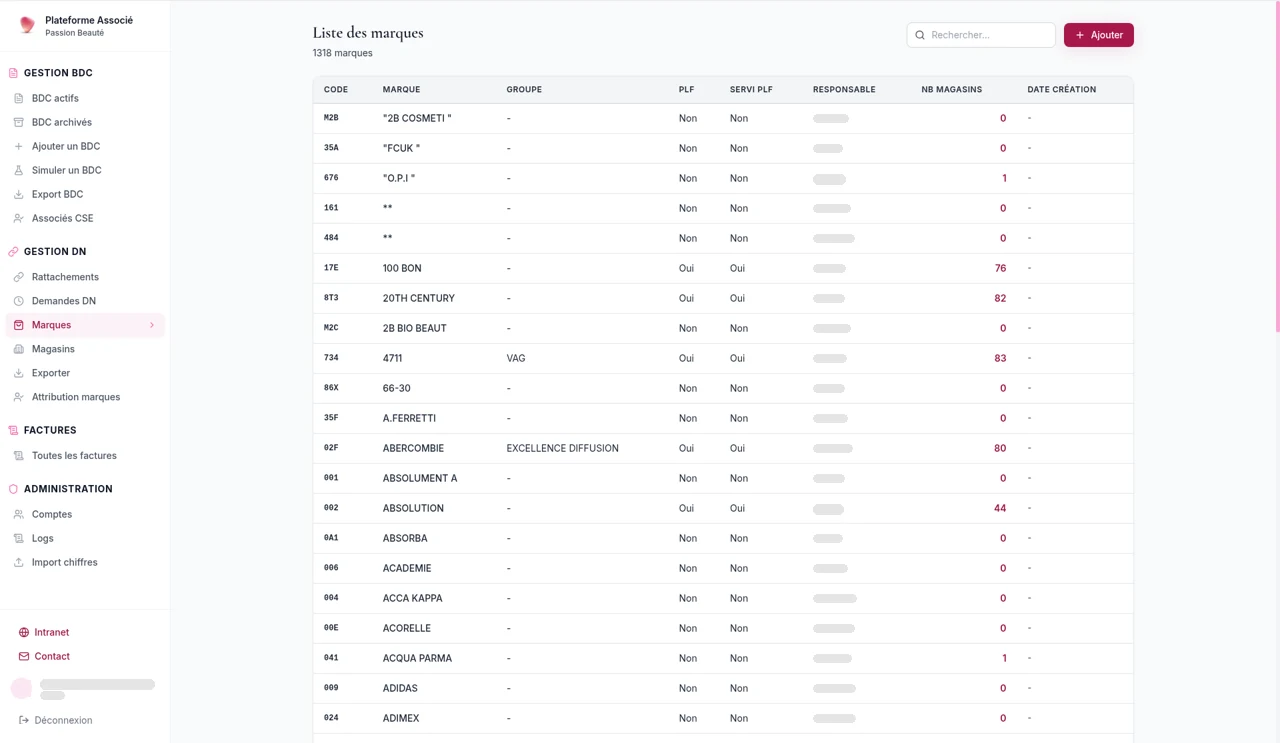1280x743 pixels.
Task: Click the Associés CSE user icon
Action: (x=18, y=218)
